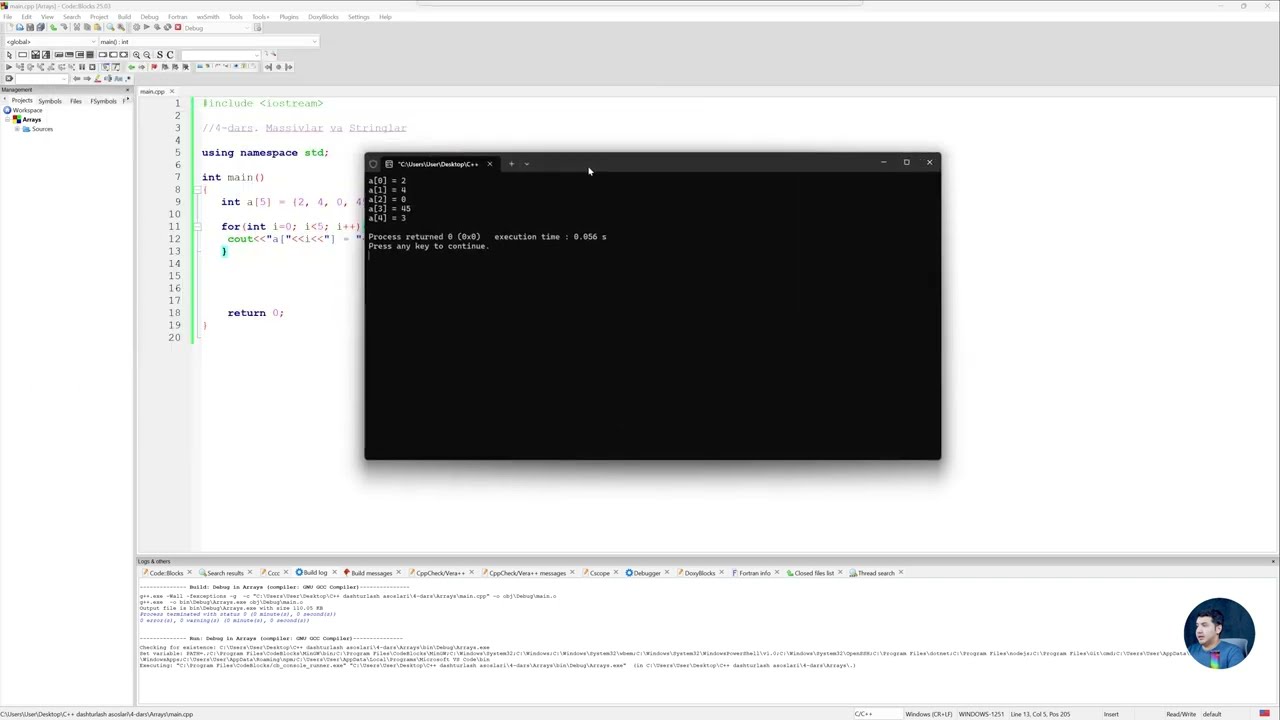Click the Replace toolbar icon
The width and height of the screenshot is (1280, 720).
[x=121, y=27]
